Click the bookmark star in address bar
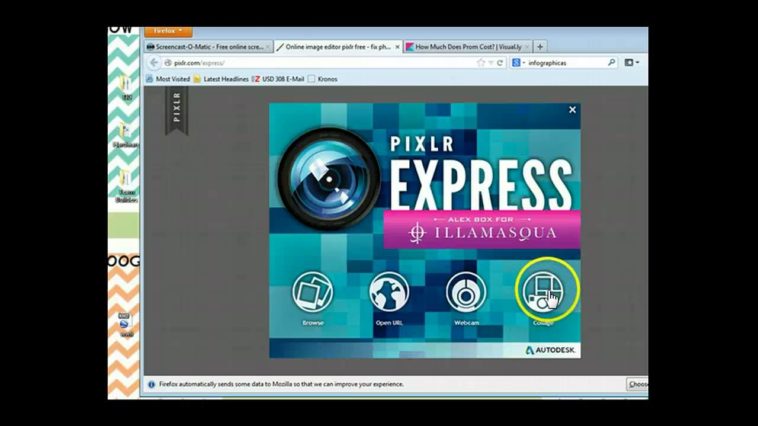This screenshot has height=426, width=758. click(481, 62)
